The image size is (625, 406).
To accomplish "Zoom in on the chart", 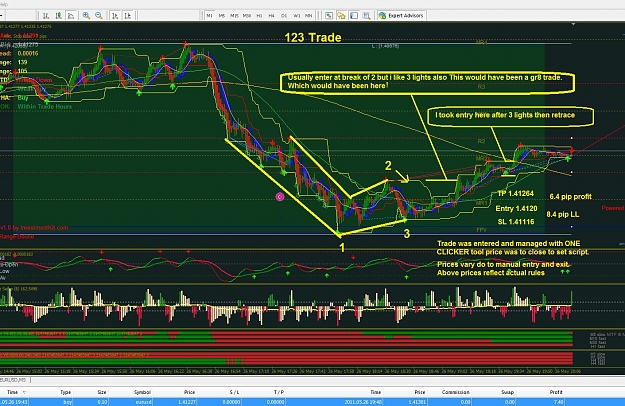I will 86,16.
